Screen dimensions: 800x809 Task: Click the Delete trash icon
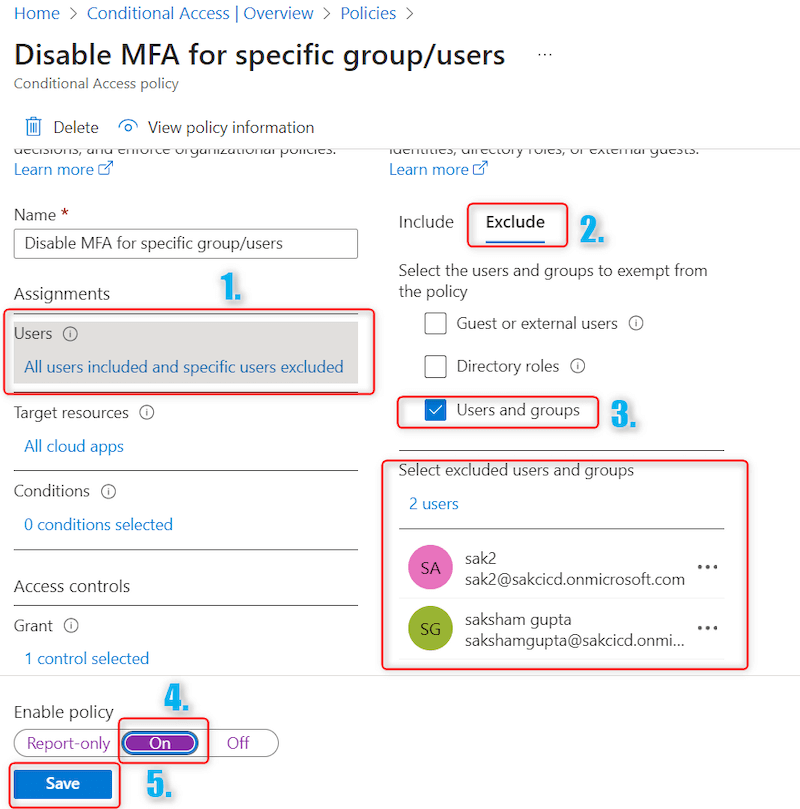pos(31,127)
